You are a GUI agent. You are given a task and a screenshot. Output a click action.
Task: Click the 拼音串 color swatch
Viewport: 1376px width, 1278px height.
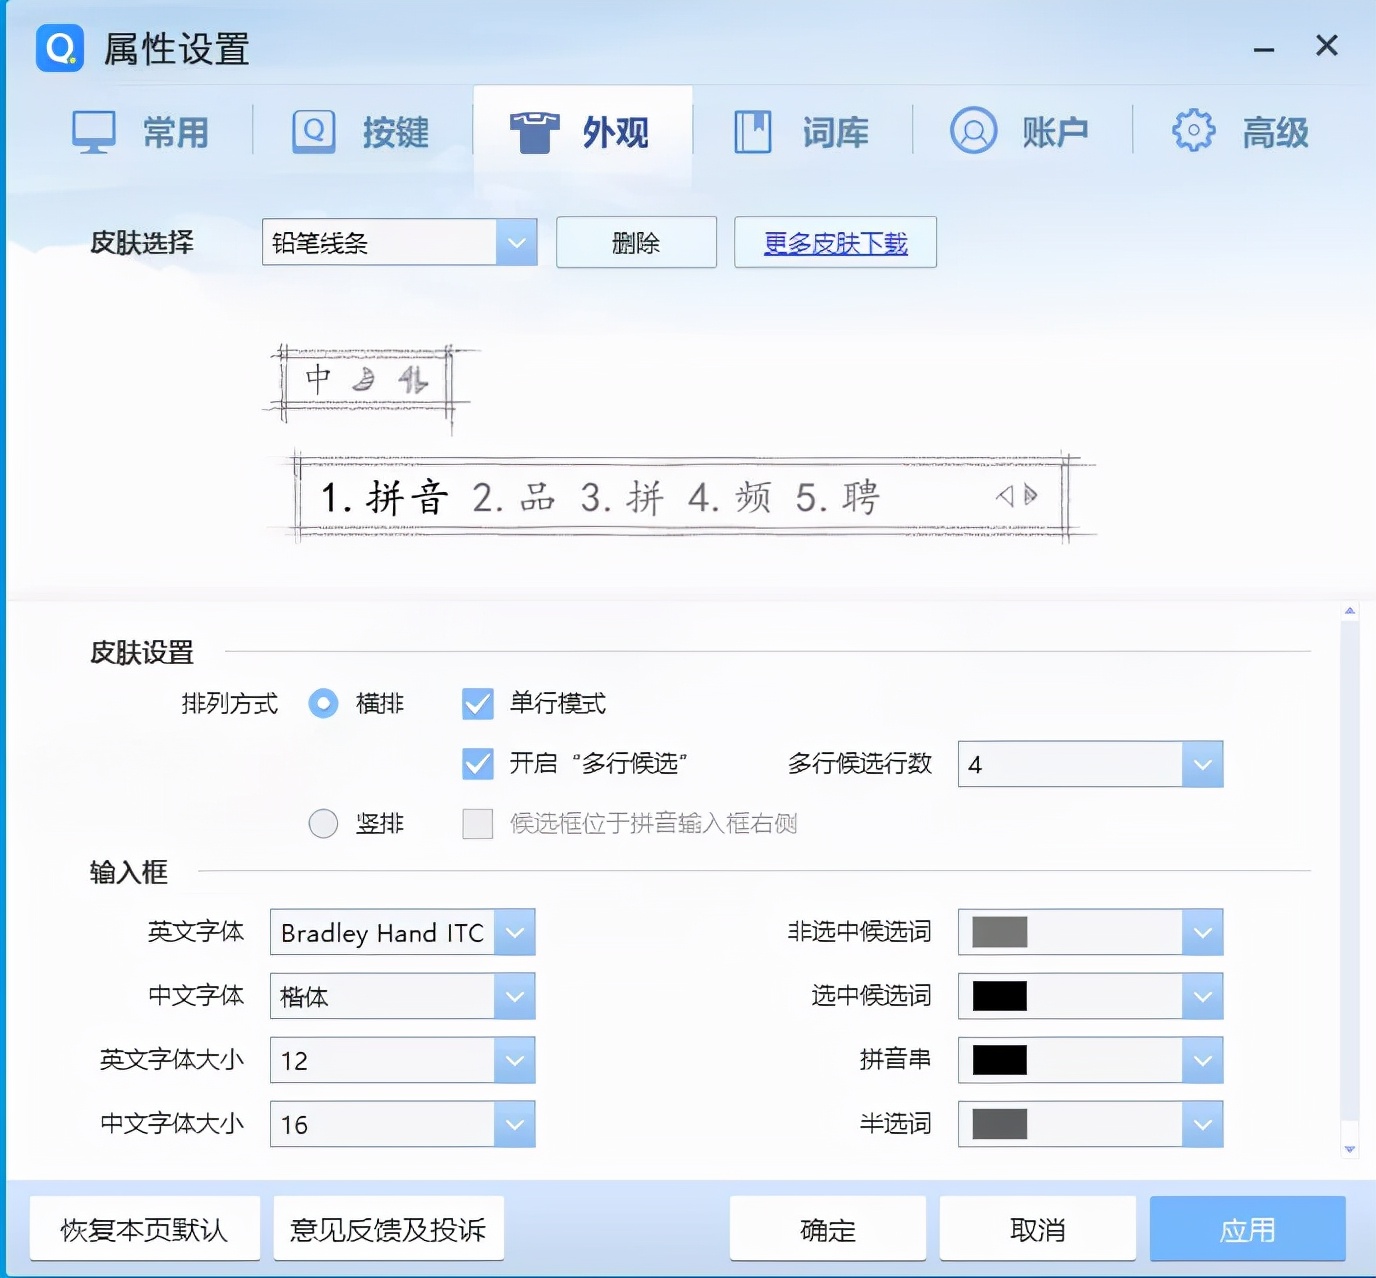click(1000, 1060)
